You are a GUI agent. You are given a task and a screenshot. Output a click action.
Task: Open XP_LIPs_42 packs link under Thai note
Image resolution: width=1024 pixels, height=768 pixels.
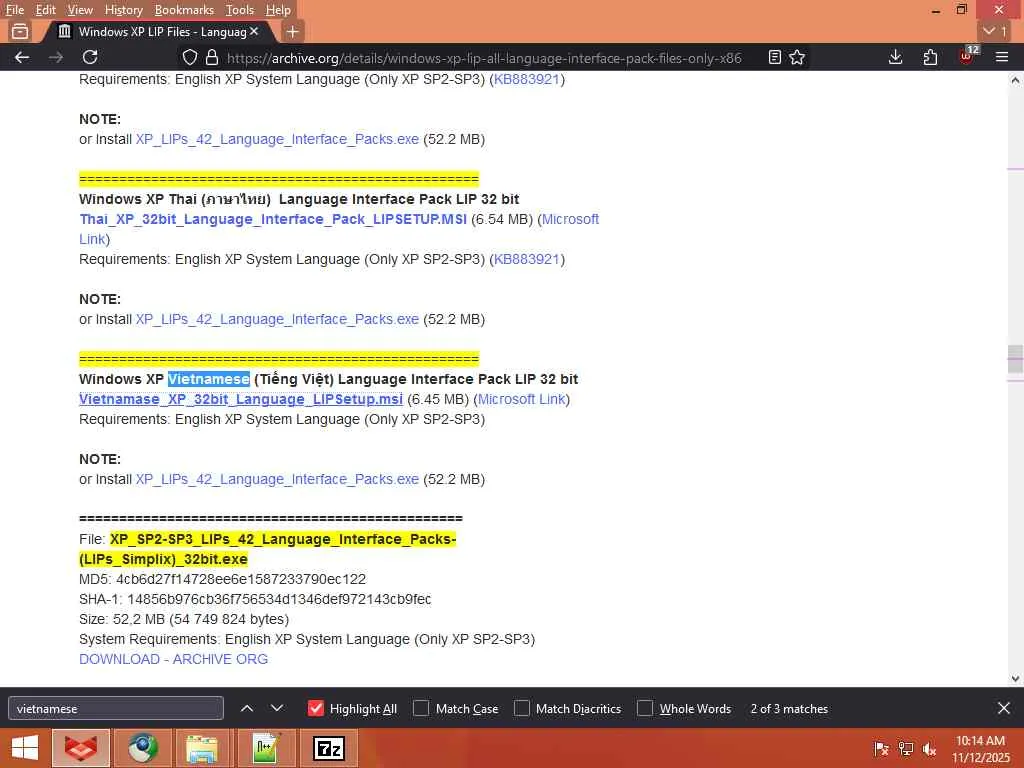click(x=277, y=319)
